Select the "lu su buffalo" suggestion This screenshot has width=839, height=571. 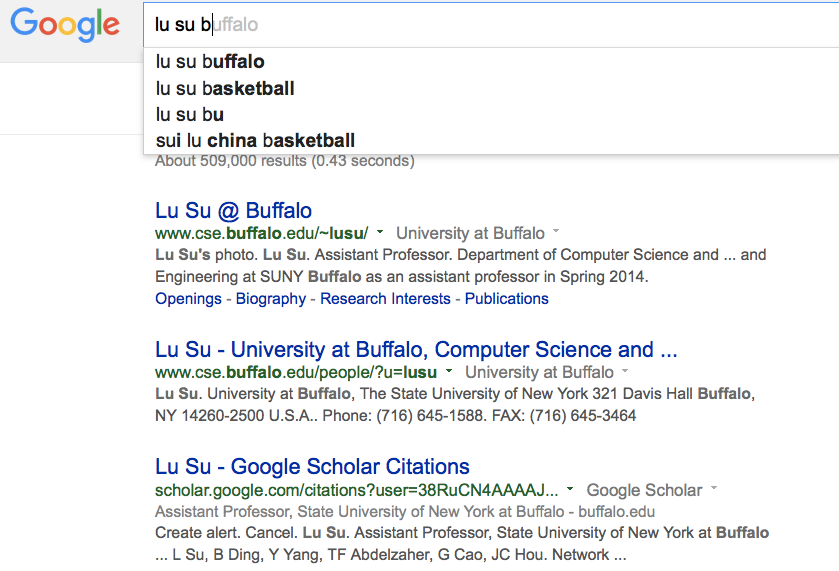point(210,62)
